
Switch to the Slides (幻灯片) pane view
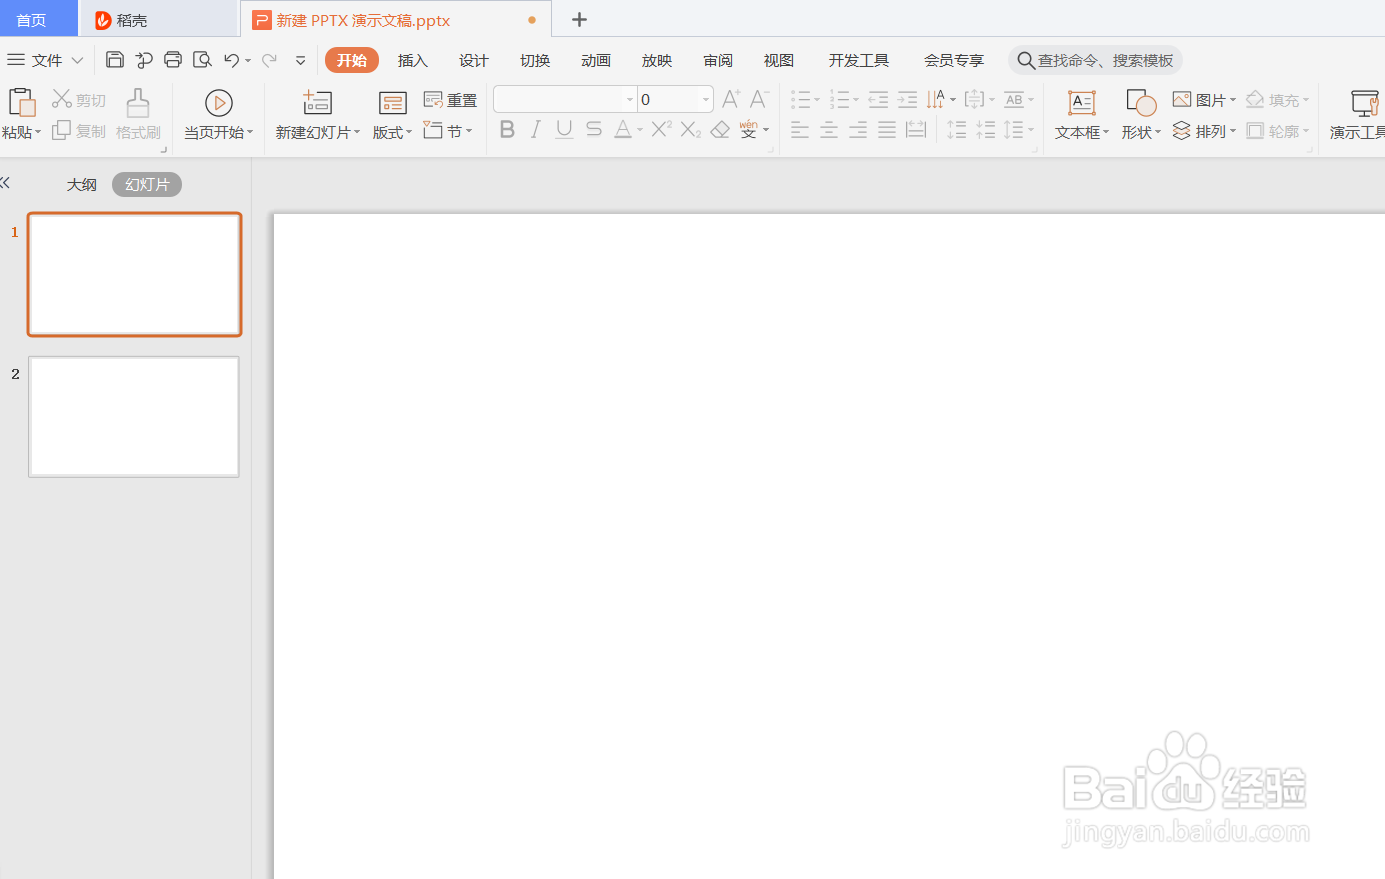[147, 185]
